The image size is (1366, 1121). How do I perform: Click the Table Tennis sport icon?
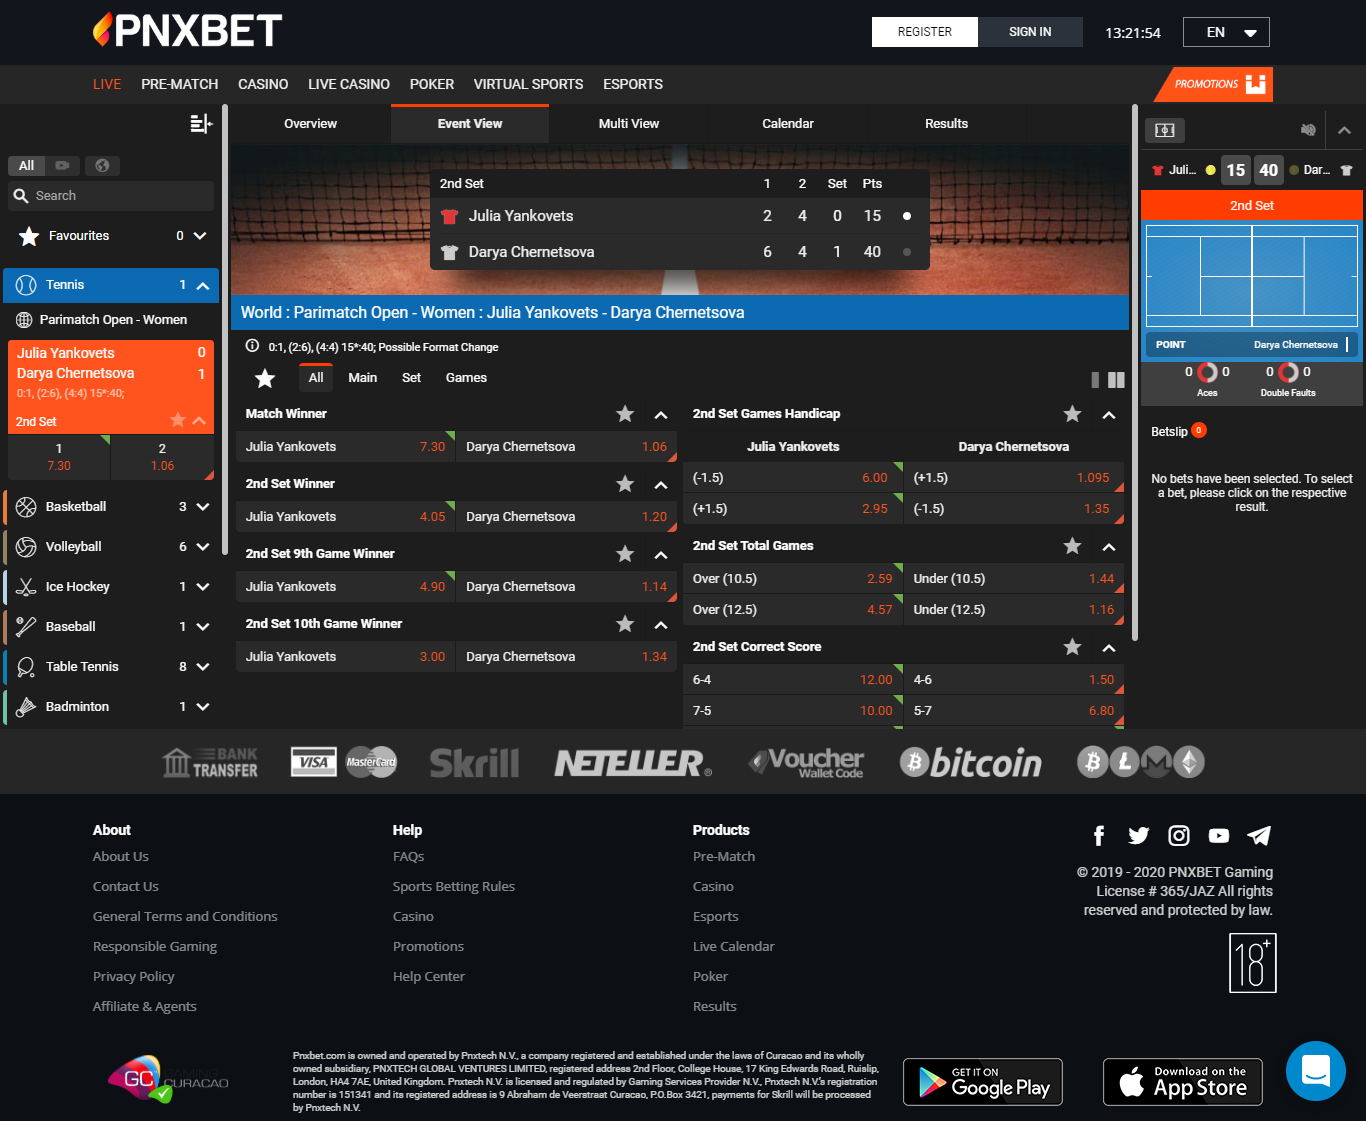coord(26,667)
